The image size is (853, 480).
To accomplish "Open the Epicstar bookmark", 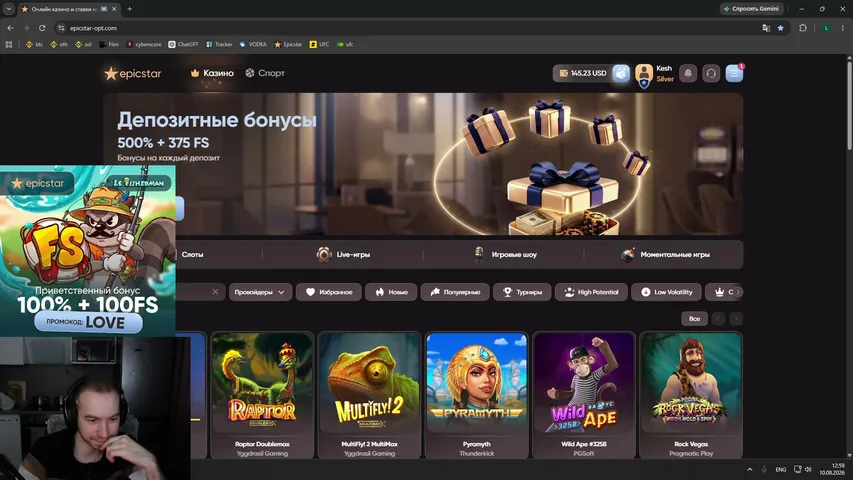I will [x=288, y=44].
